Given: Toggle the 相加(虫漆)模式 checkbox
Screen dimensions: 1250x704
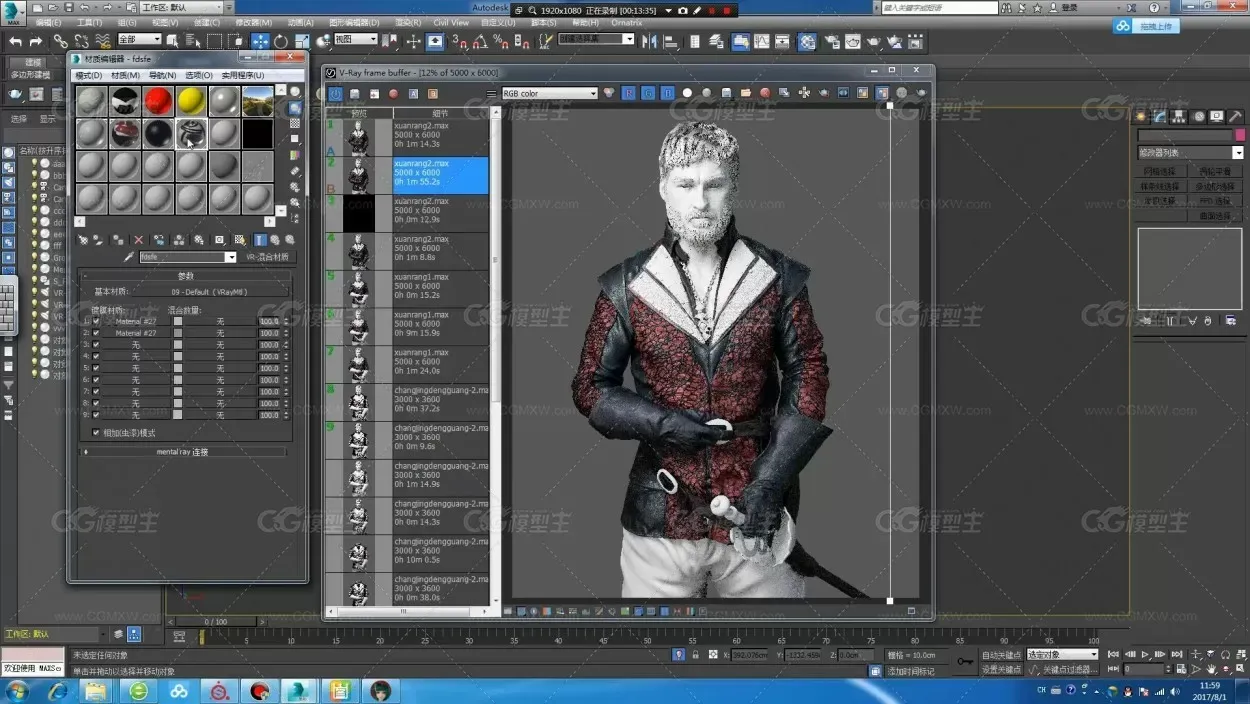Looking at the screenshot, I should coord(96,433).
